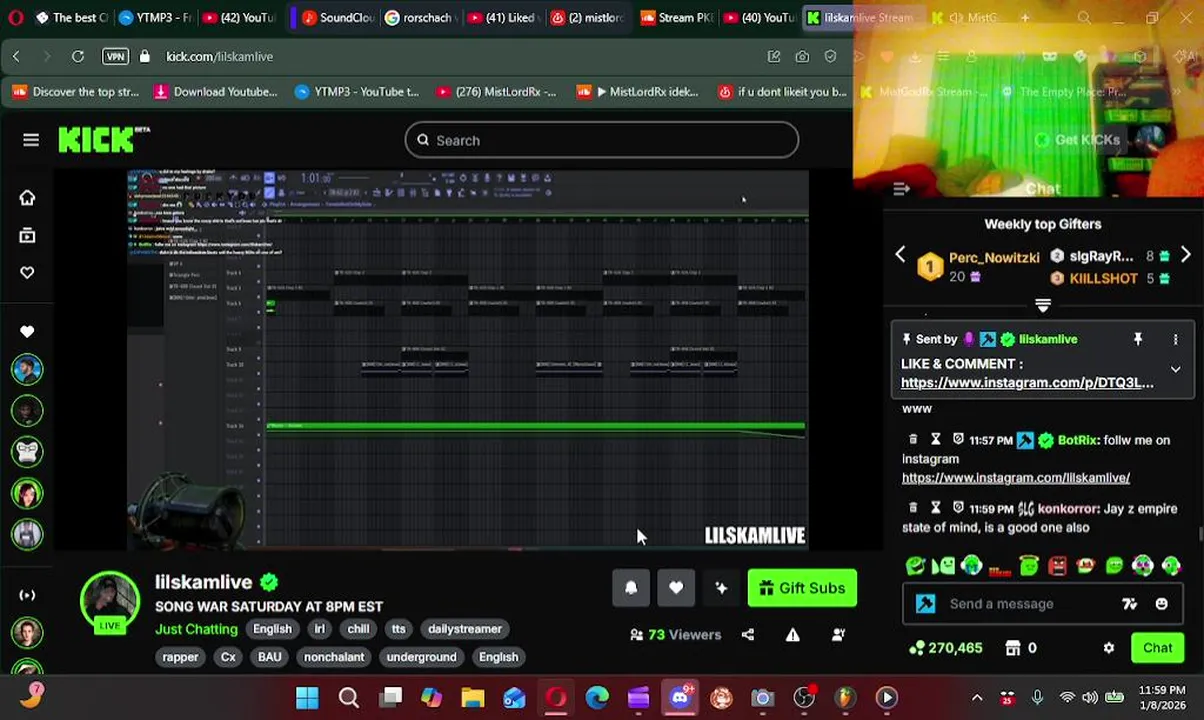Show hidden system tray icons
Viewport: 1204px width, 720px height.
[977, 698]
